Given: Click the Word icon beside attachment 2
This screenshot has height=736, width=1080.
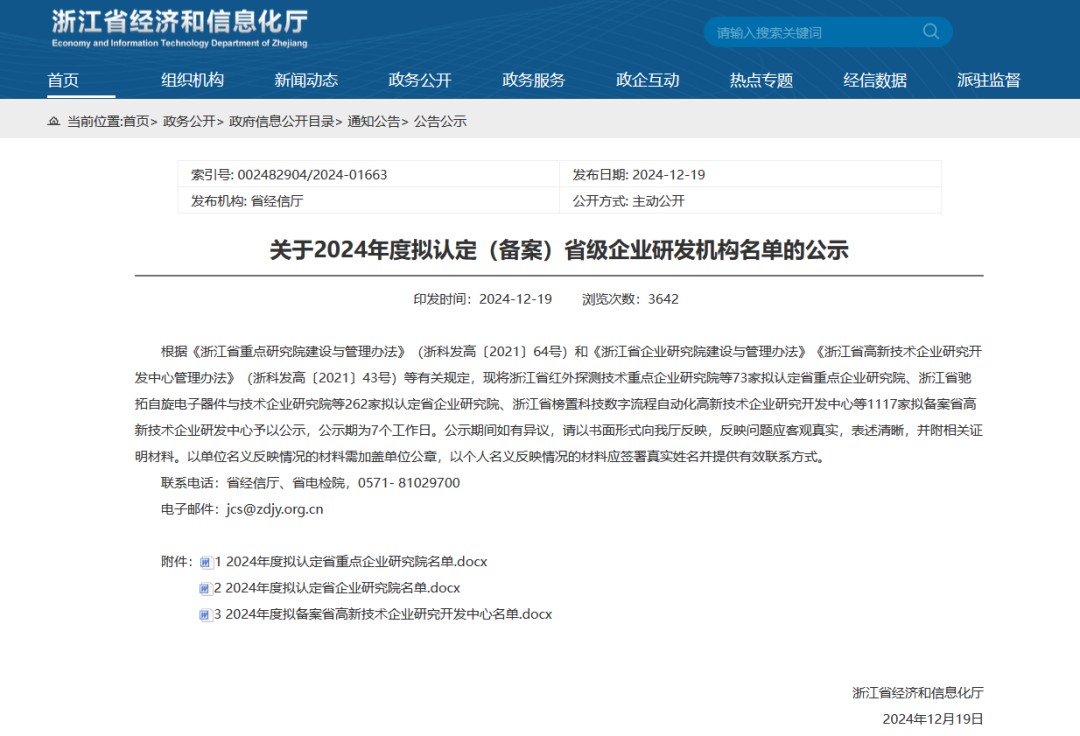Looking at the screenshot, I should (x=207, y=588).
